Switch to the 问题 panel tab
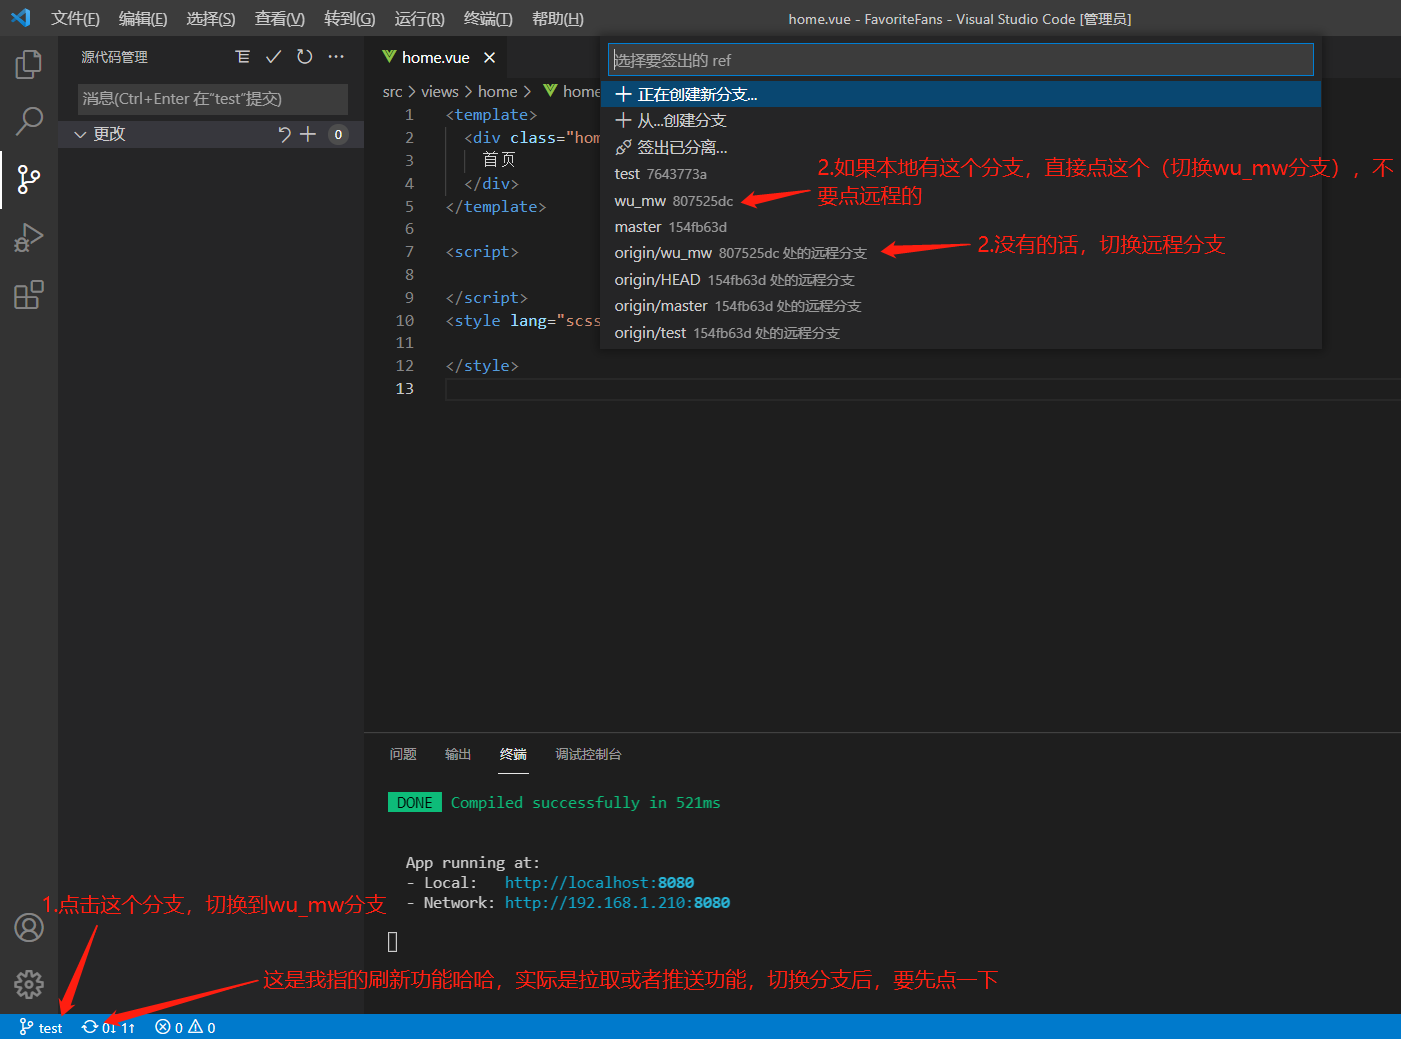1401x1039 pixels. [x=403, y=754]
